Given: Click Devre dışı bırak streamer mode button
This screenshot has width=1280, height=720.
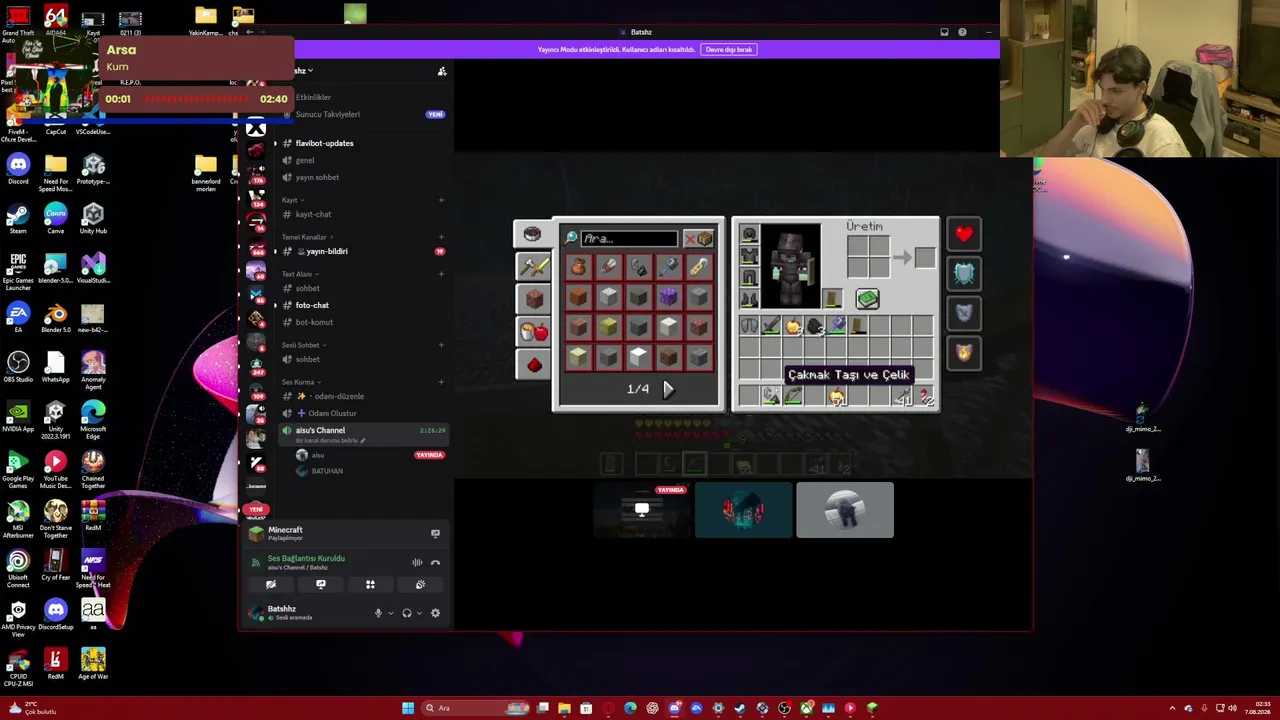Looking at the screenshot, I should click(x=728, y=49).
